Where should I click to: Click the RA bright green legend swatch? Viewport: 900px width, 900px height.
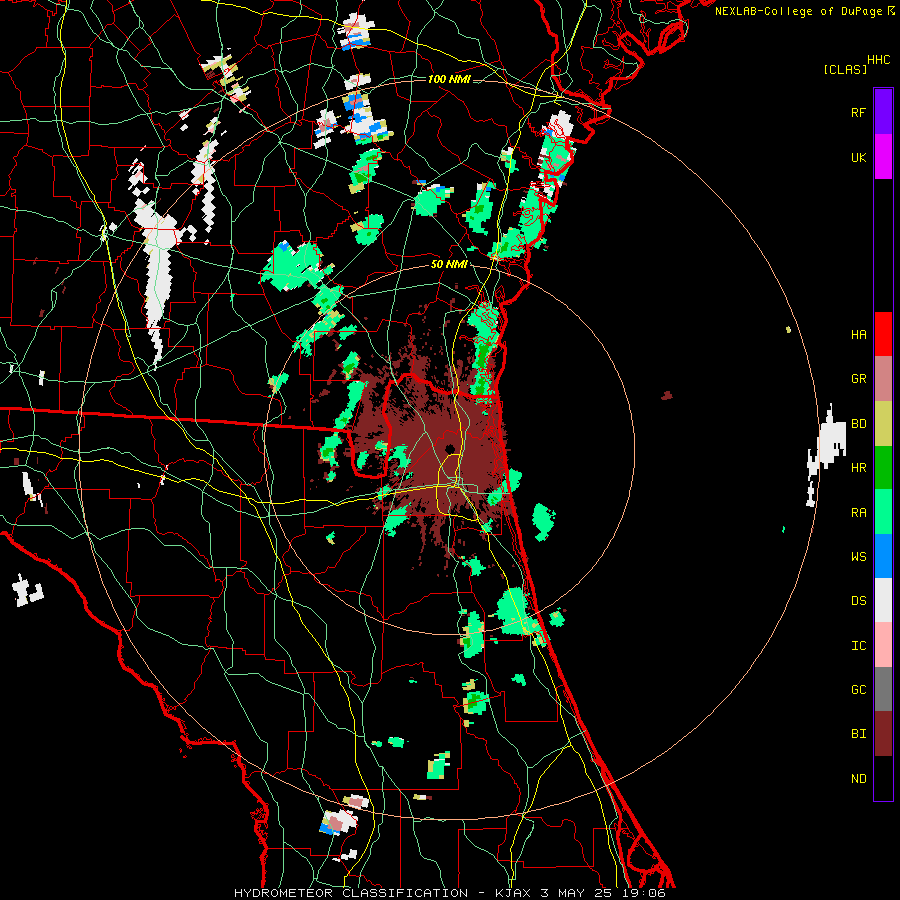pos(883,512)
